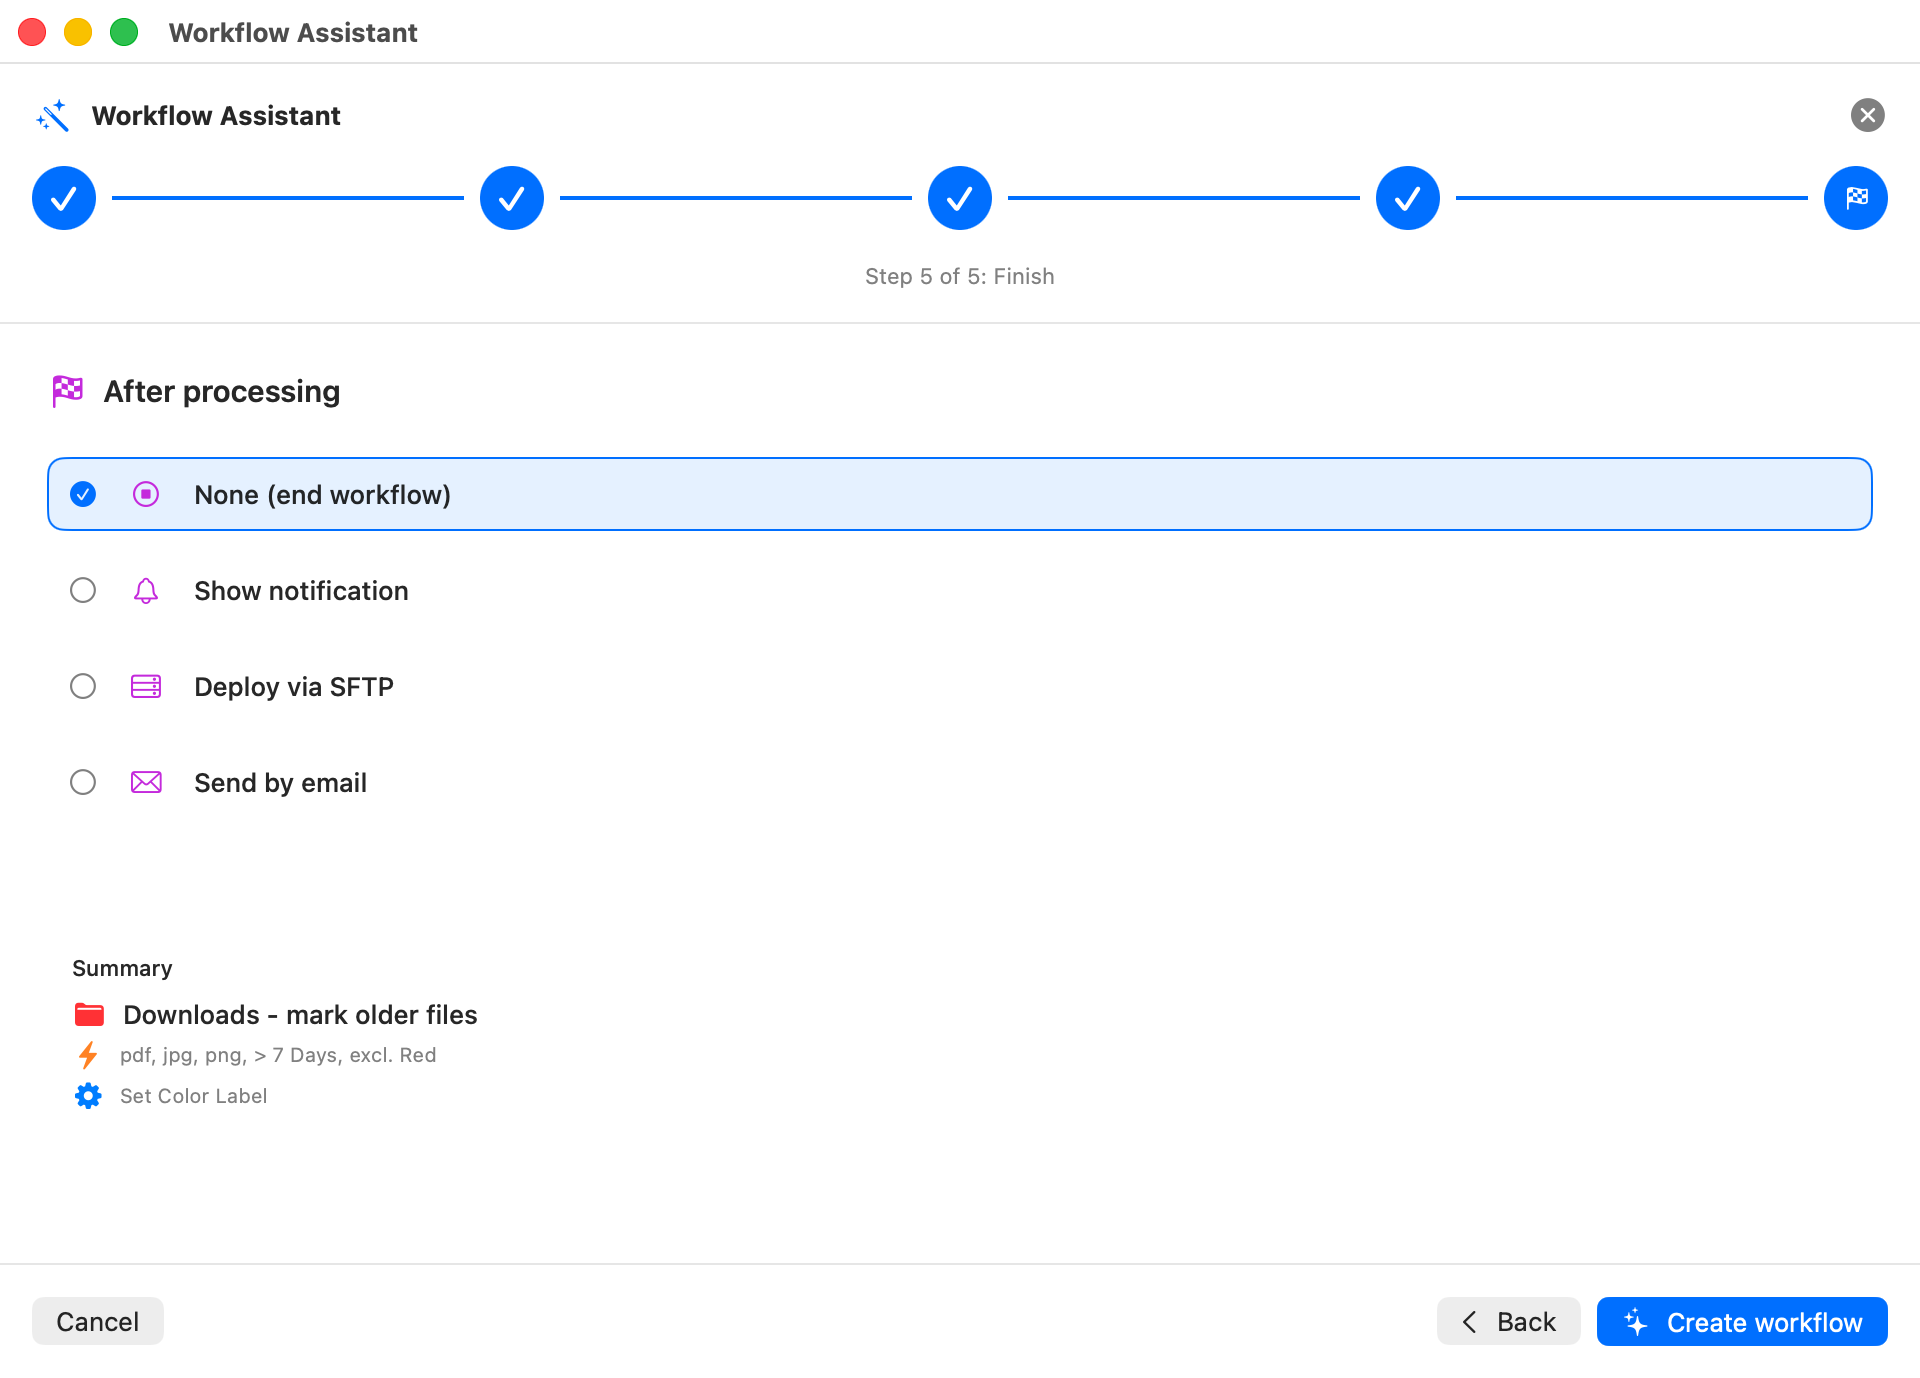Select the Send by email radio button
Image resolution: width=1920 pixels, height=1378 pixels.
[83, 782]
